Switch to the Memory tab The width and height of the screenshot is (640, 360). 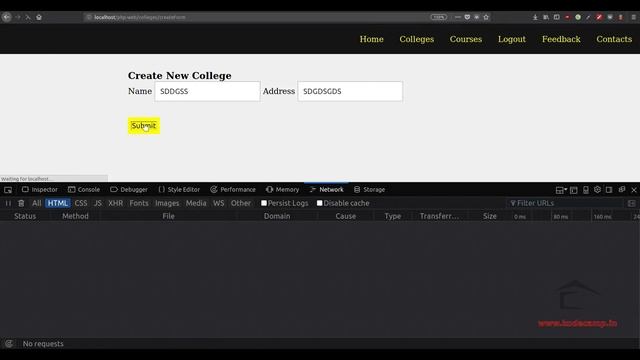click(282, 189)
